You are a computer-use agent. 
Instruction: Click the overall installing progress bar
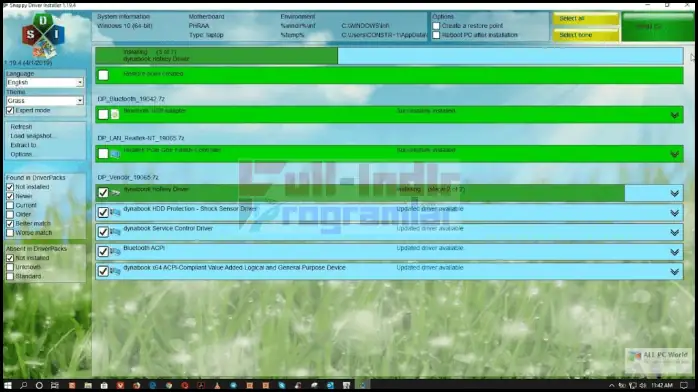tap(389, 56)
